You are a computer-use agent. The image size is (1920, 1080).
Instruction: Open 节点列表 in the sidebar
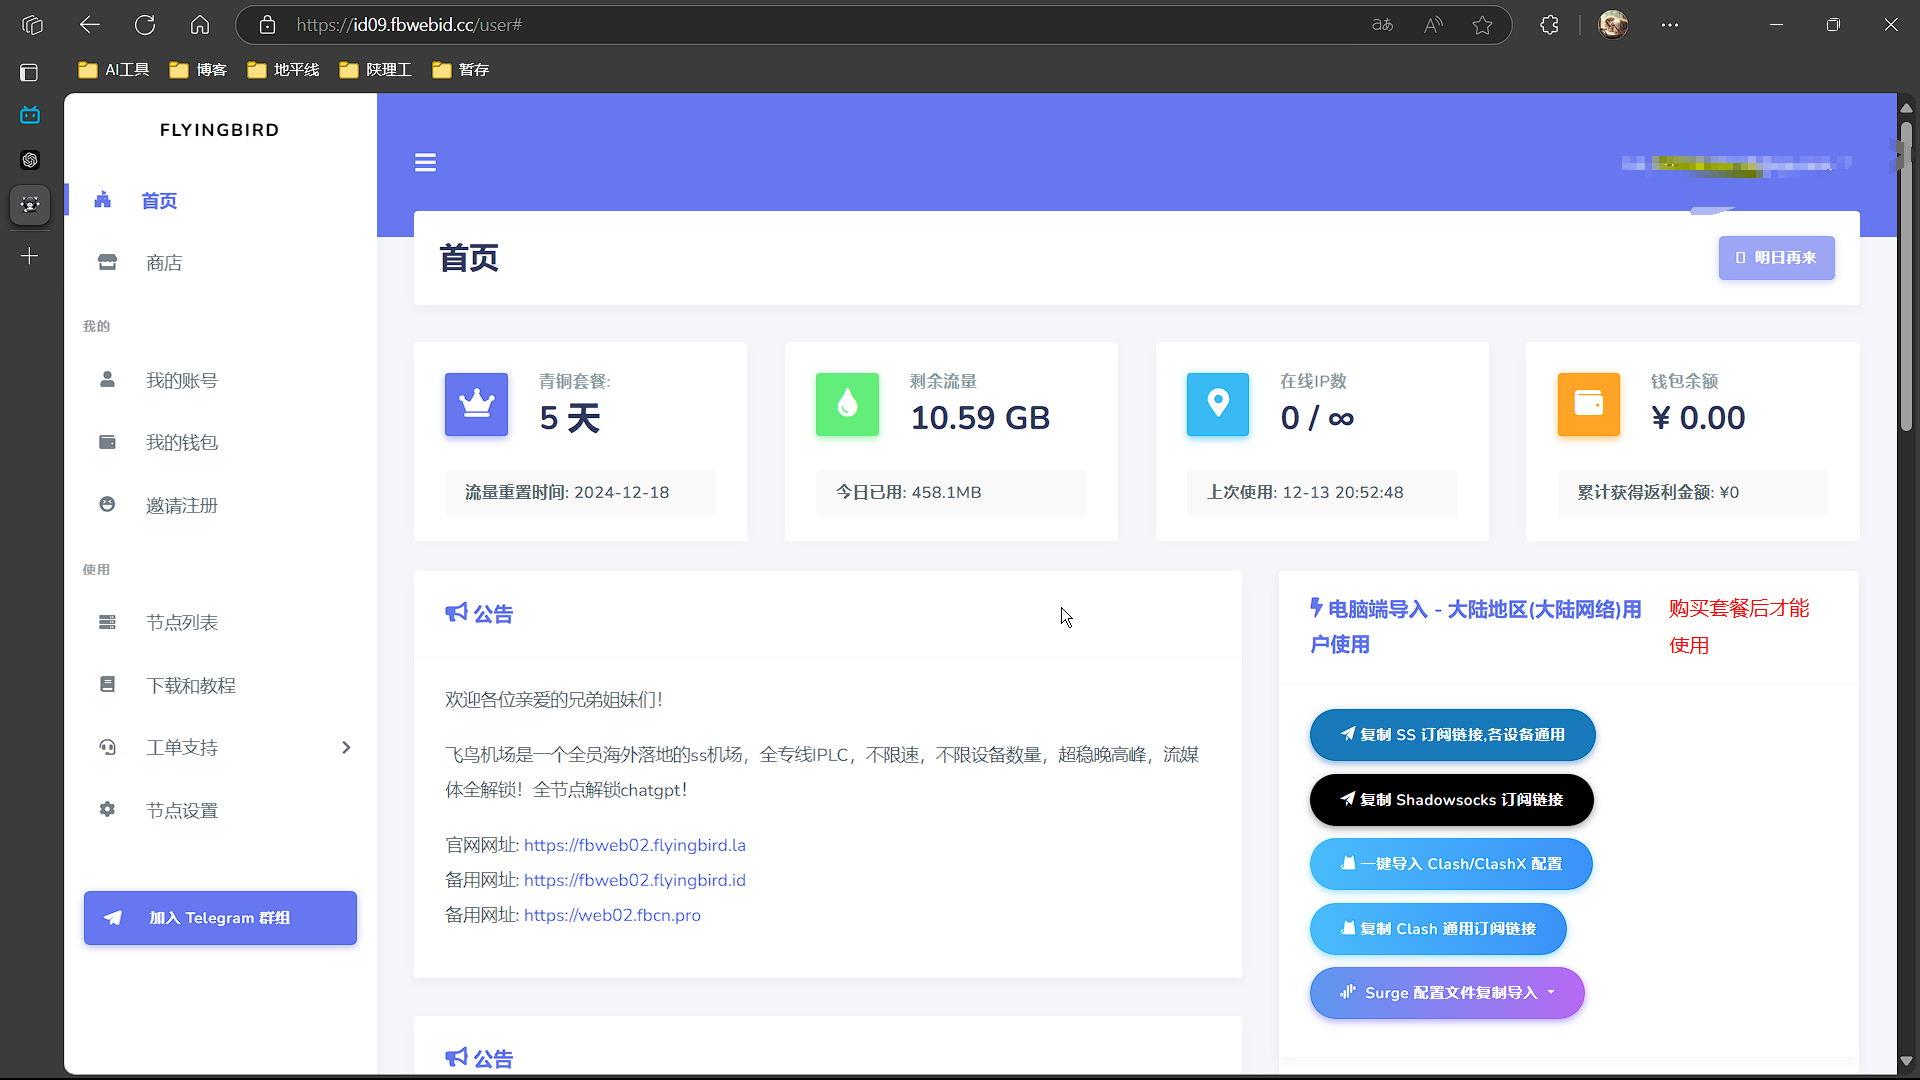click(181, 623)
